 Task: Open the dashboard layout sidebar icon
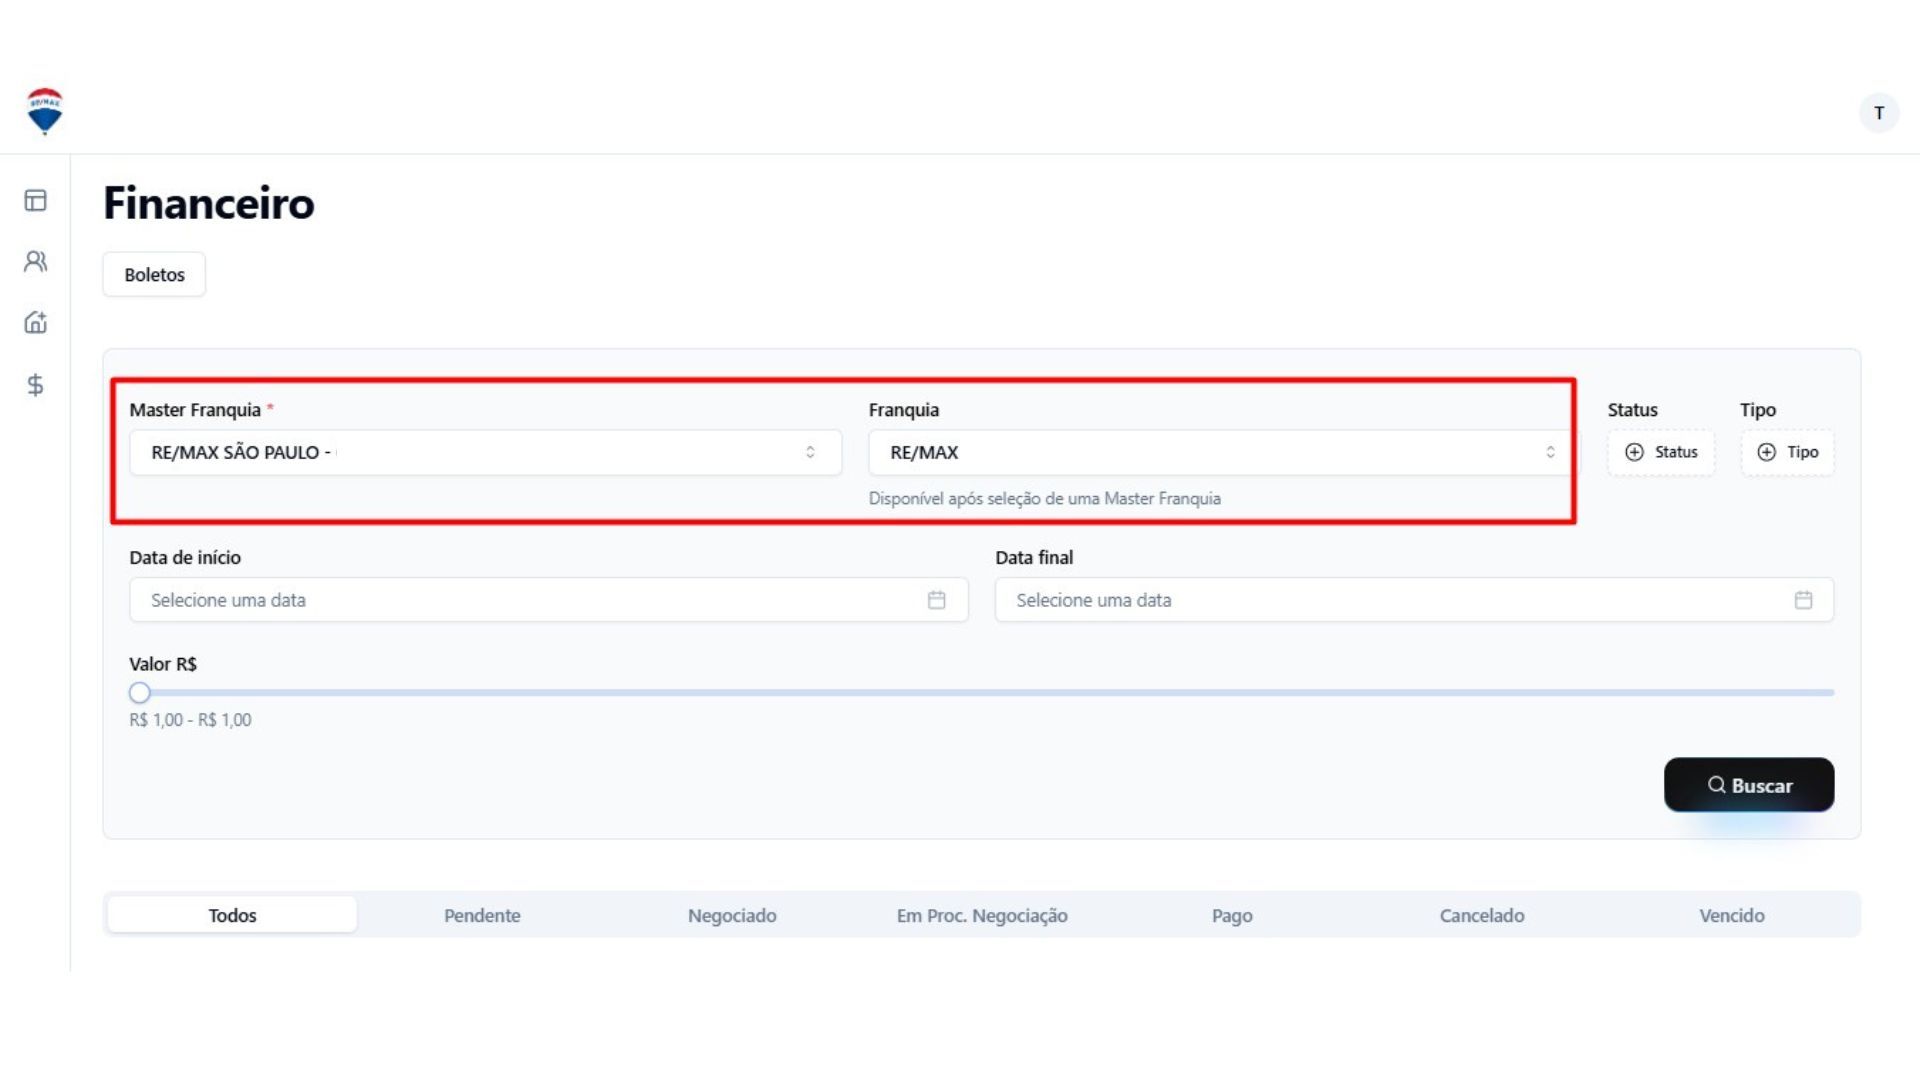click(x=36, y=200)
